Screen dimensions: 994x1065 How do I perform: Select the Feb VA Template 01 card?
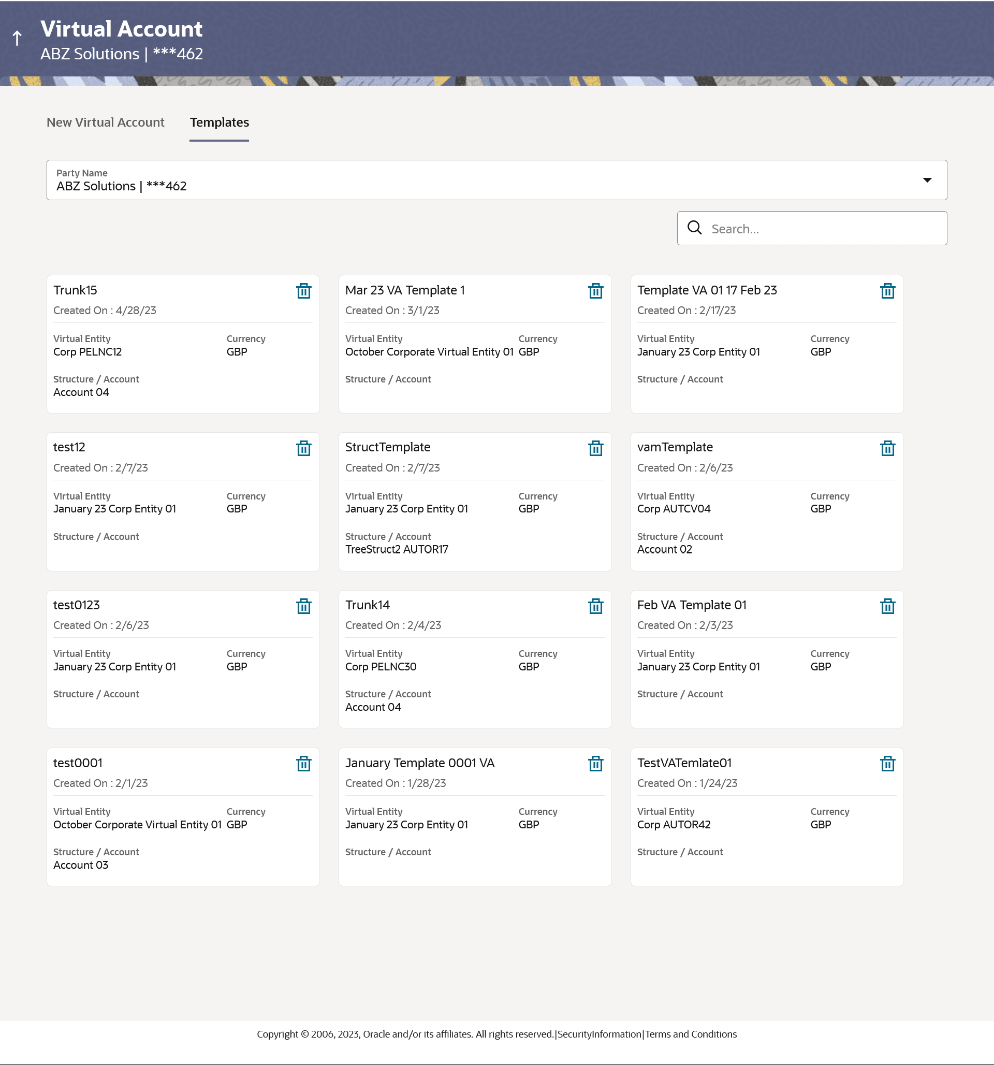coord(765,660)
